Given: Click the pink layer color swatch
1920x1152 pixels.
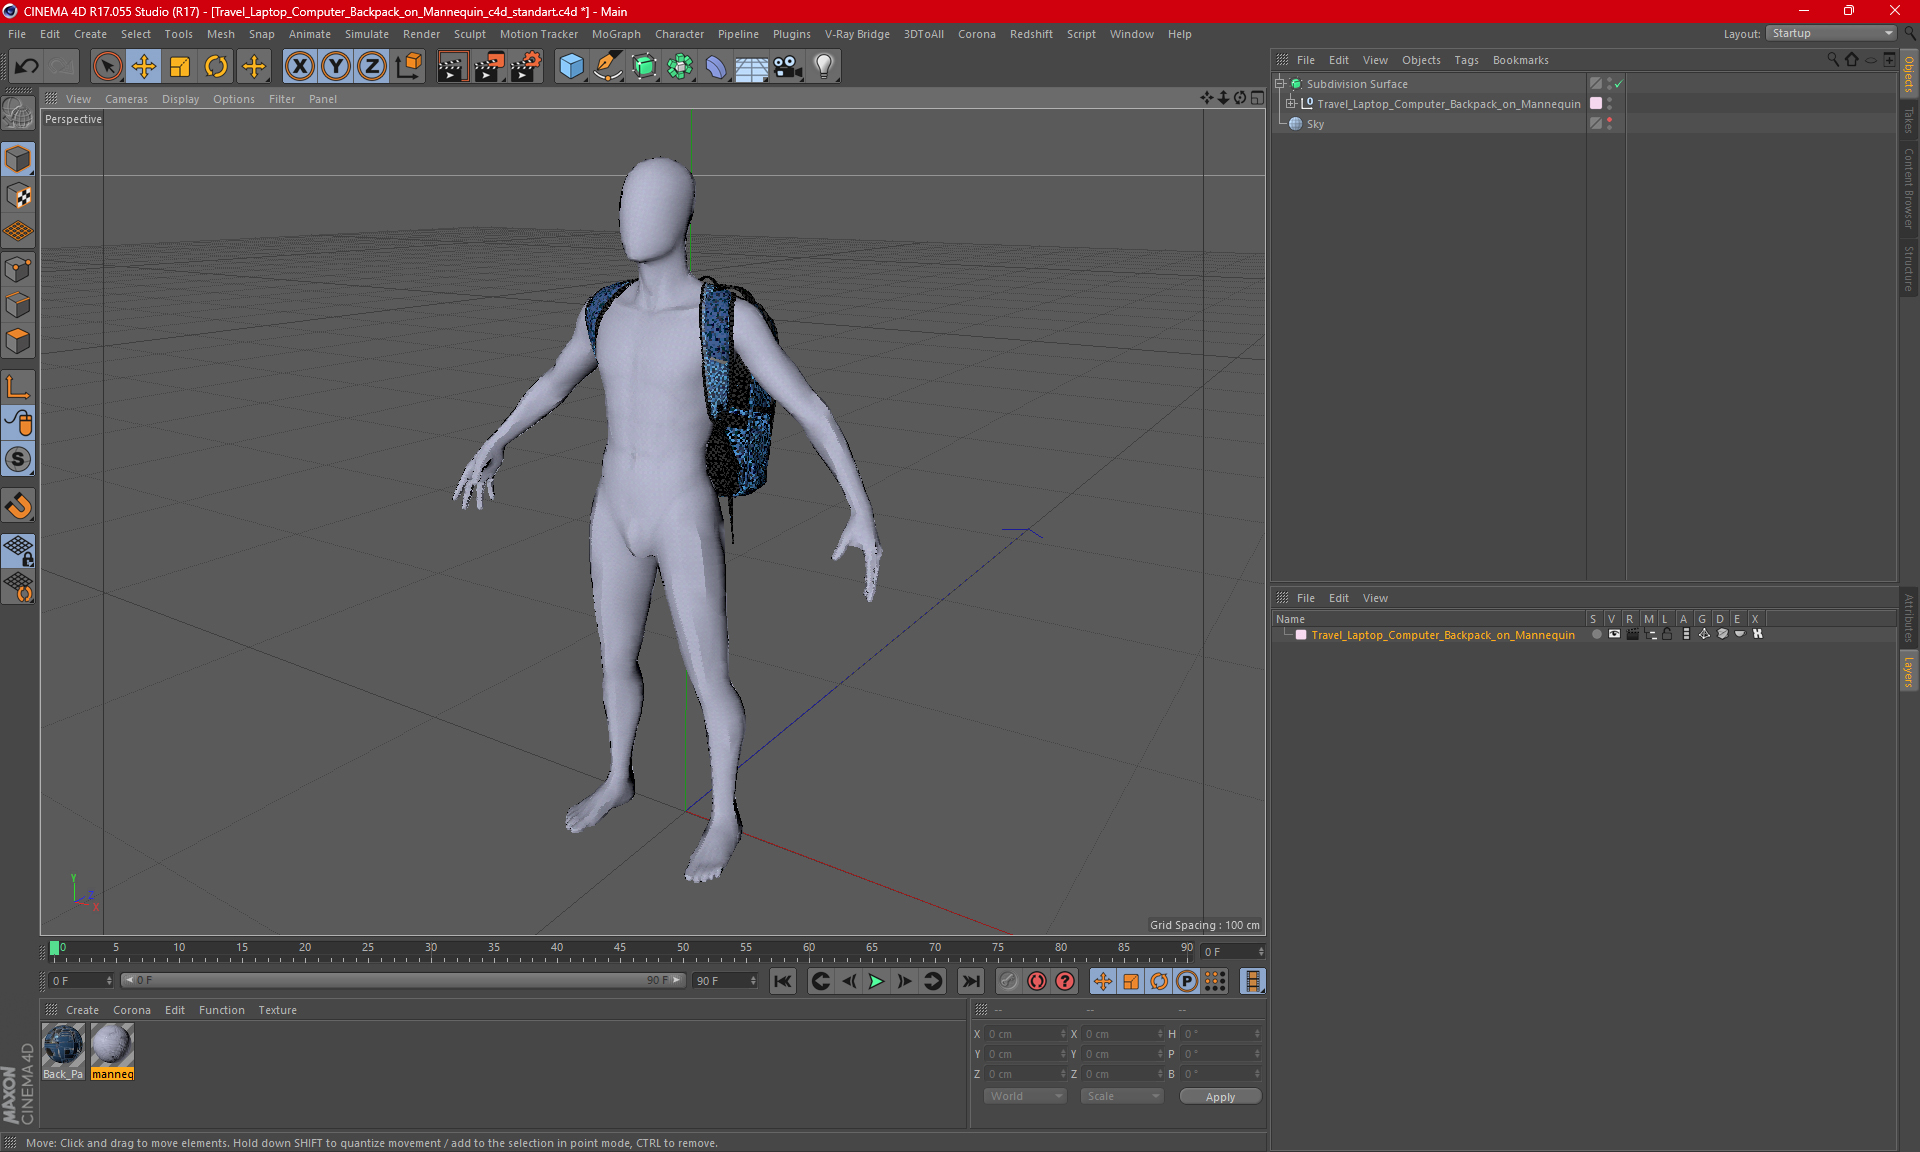Looking at the screenshot, I should (1301, 635).
